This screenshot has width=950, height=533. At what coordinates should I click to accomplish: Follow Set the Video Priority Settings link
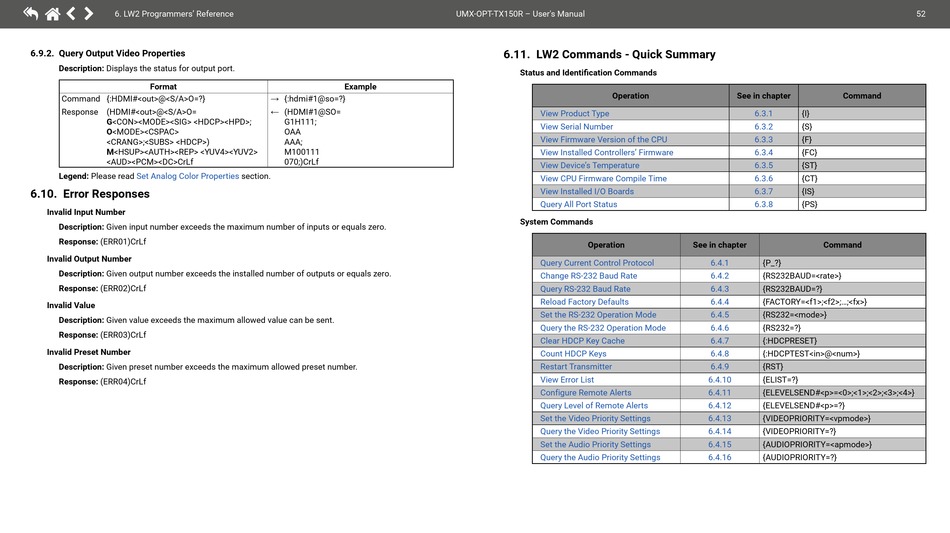click(595, 419)
